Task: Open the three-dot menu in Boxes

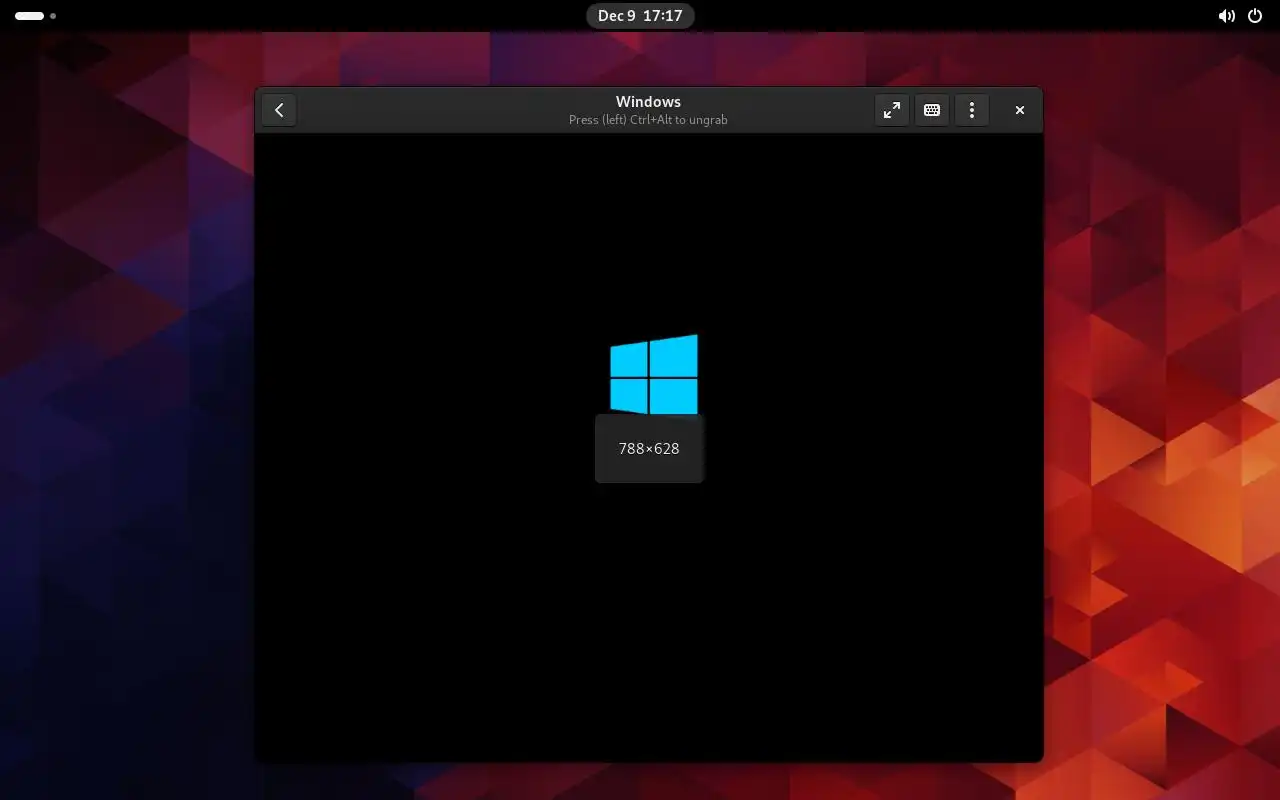Action: point(972,110)
